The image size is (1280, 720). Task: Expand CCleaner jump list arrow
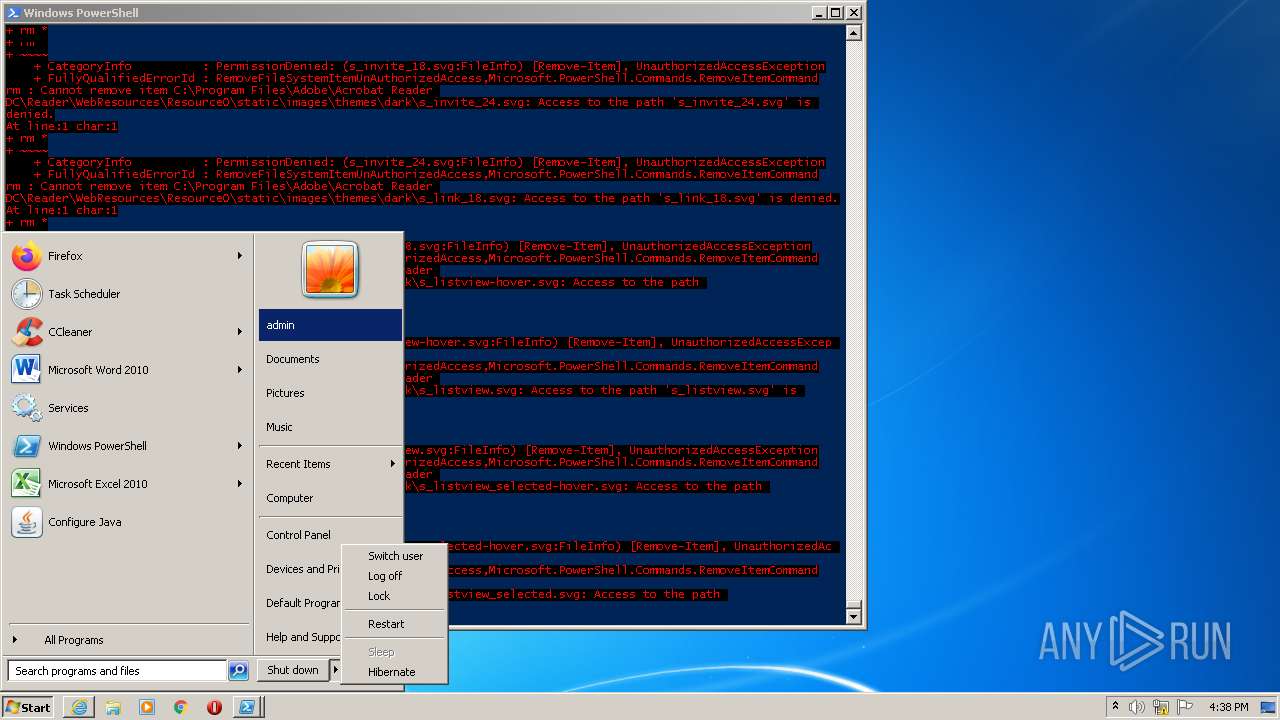click(x=240, y=332)
